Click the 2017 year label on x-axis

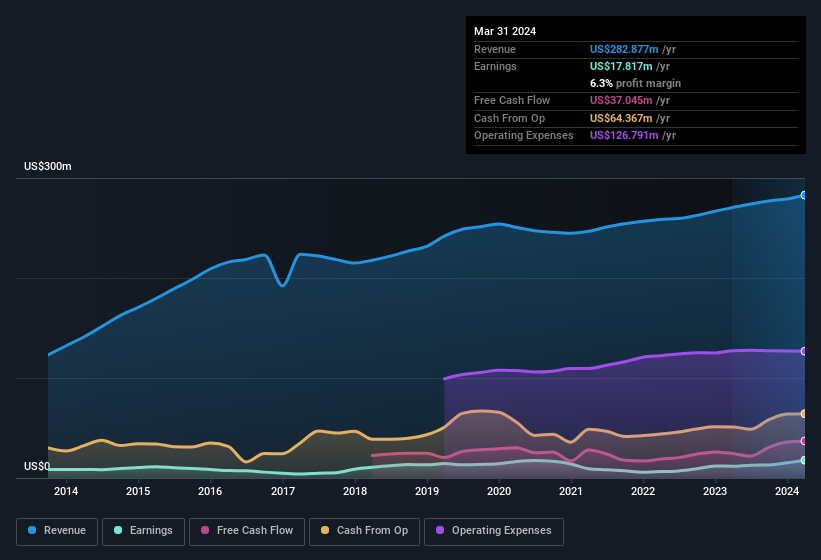pos(283,491)
